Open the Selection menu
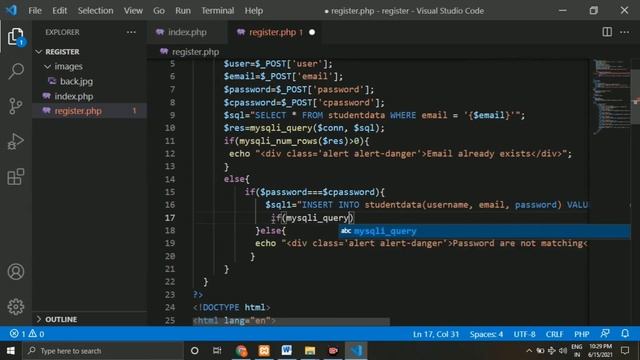Viewport: 640px width, 360px height. point(96,11)
